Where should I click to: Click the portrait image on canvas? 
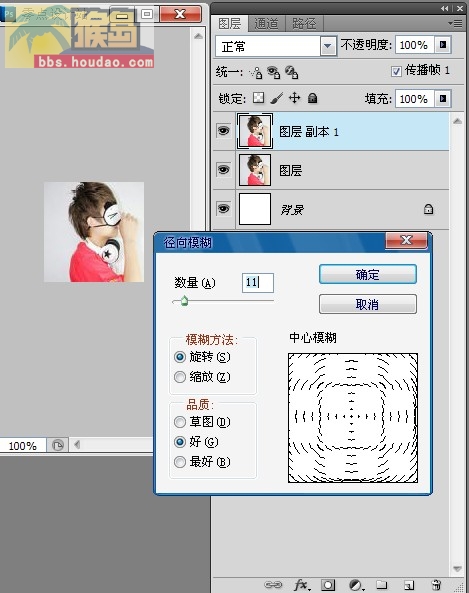click(94, 232)
